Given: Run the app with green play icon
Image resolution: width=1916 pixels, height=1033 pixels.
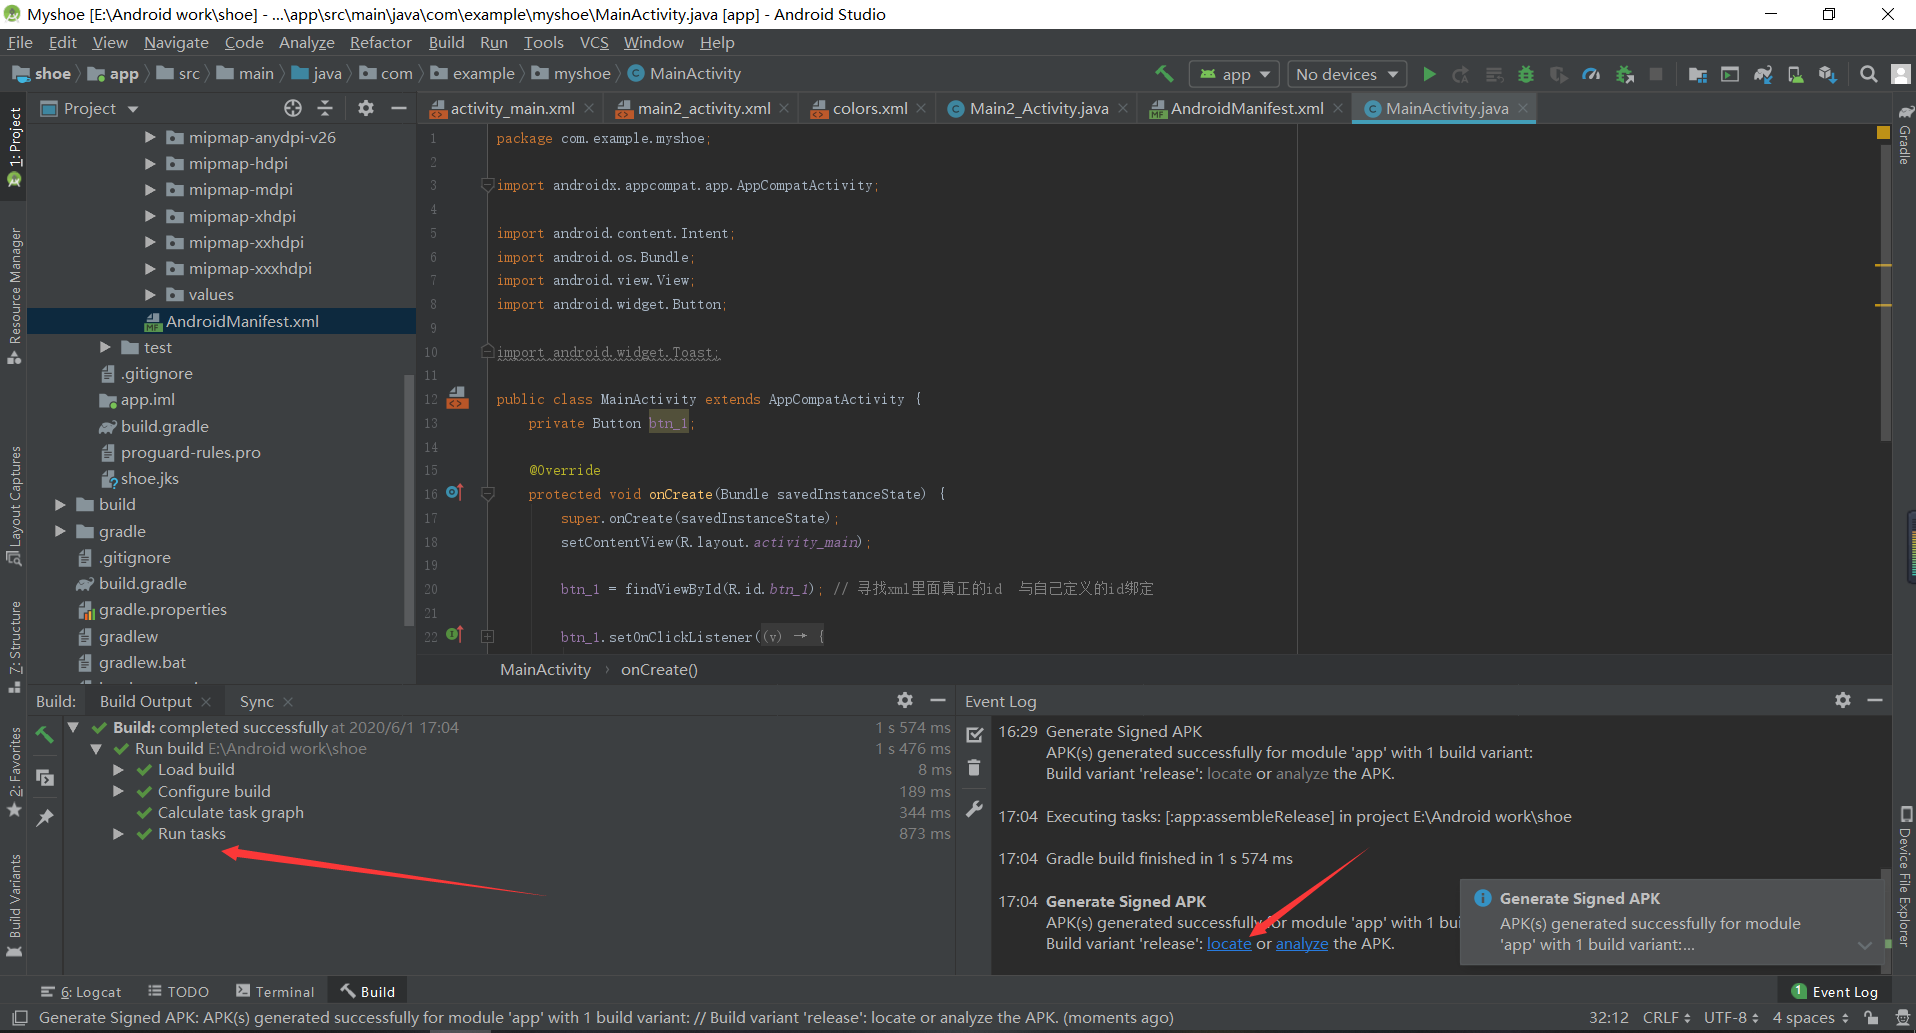Looking at the screenshot, I should click(1429, 74).
